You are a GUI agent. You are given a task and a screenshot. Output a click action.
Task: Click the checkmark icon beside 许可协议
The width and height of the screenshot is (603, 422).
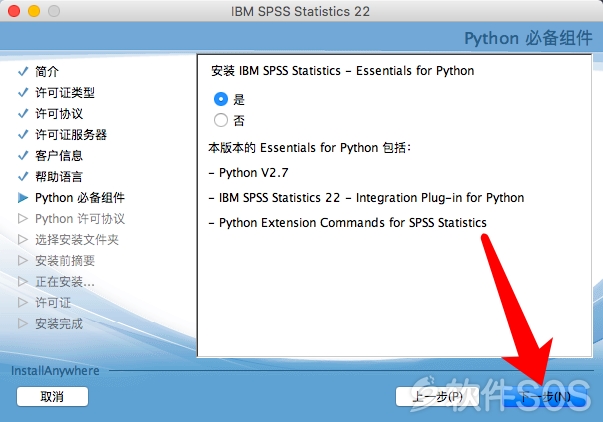pos(23,113)
